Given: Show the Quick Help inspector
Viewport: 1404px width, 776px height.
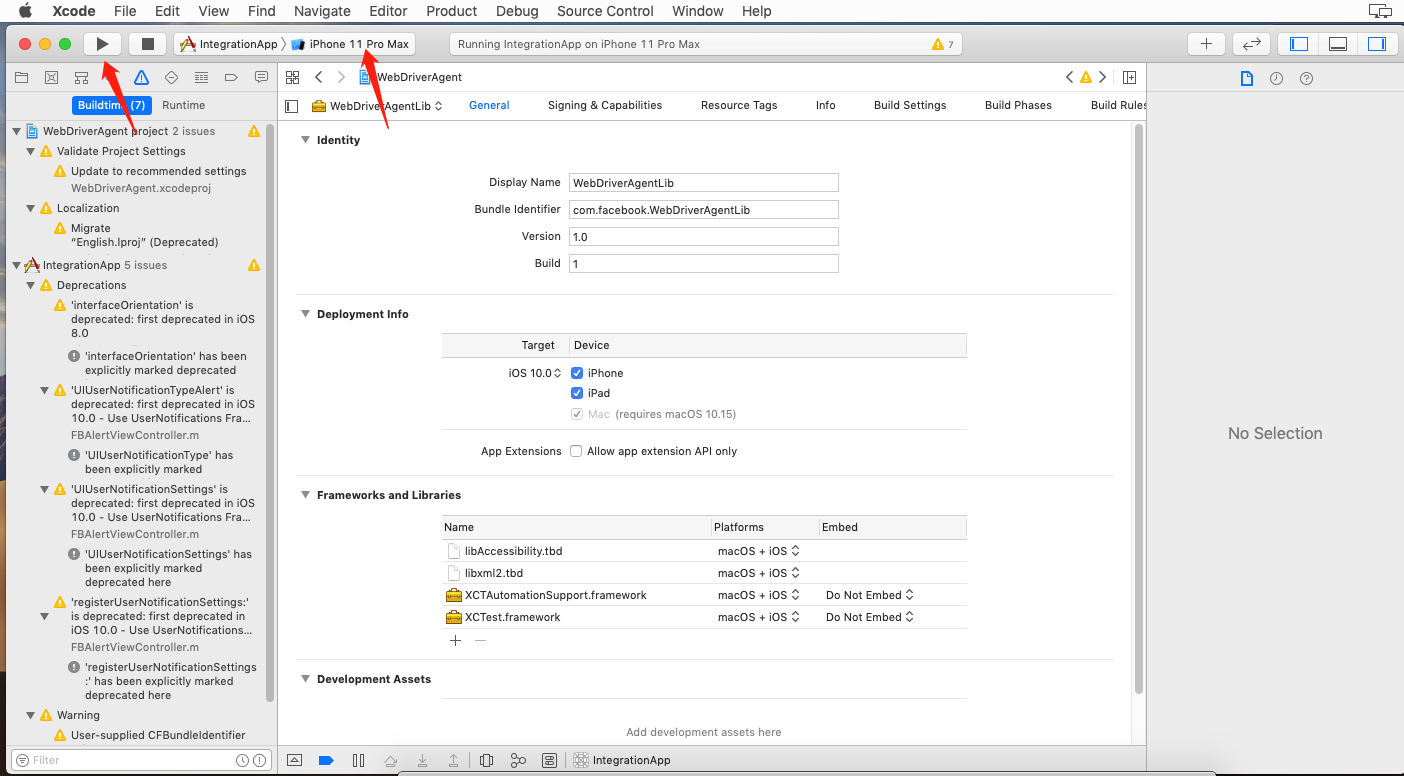Looking at the screenshot, I should [1306, 78].
